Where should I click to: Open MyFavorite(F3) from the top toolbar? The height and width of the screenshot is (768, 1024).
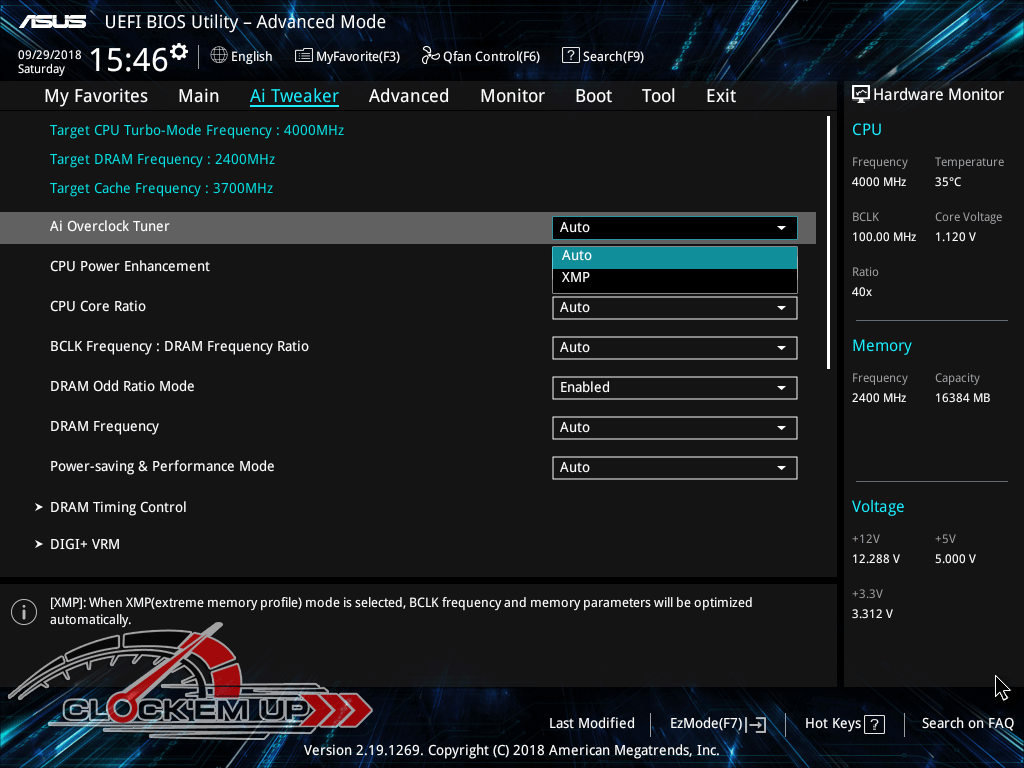click(x=304, y=56)
